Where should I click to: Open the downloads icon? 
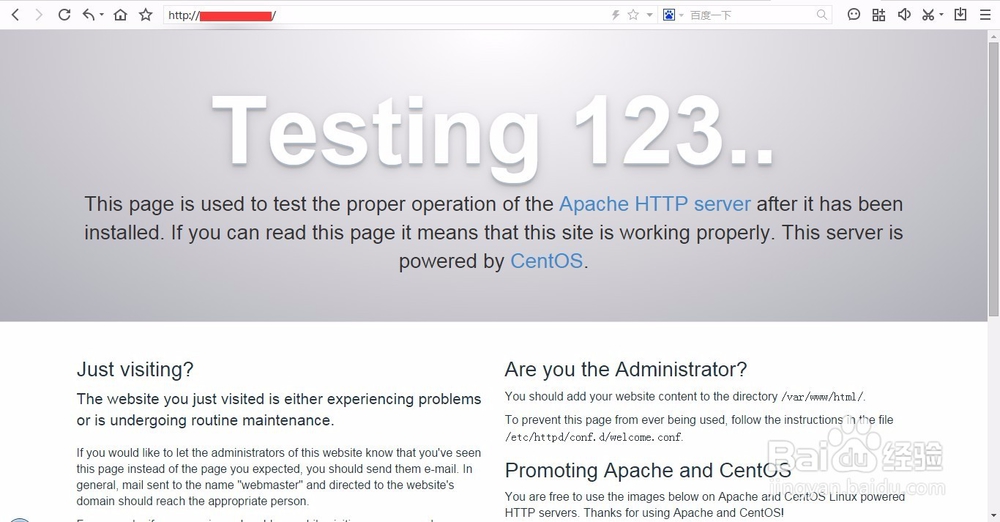coord(960,14)
